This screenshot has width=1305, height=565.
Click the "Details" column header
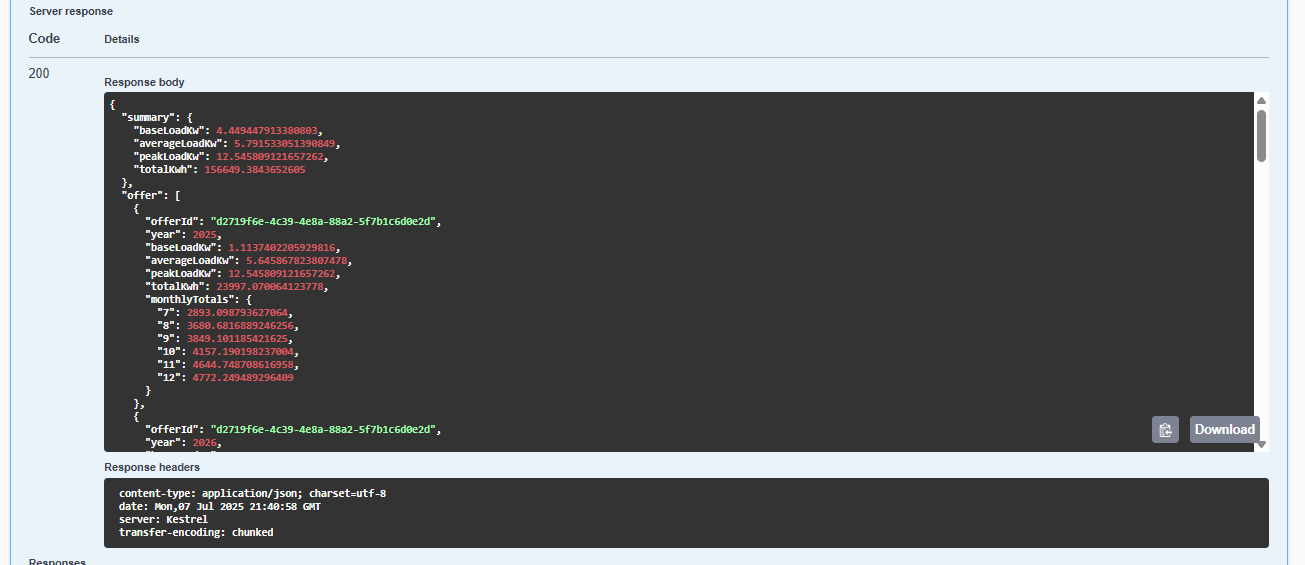pos(122,39)
